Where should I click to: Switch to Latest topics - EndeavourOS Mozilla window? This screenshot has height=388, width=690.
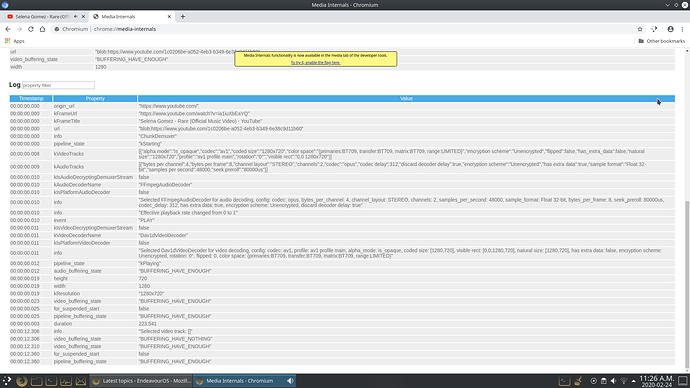click(141, 381)
